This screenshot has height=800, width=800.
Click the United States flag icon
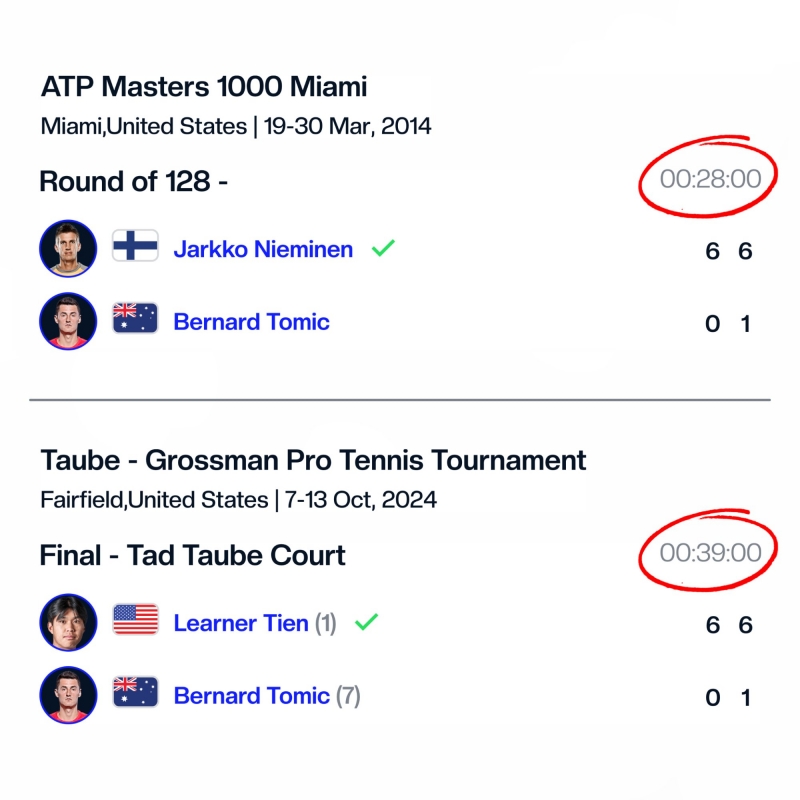click(135, 622)
